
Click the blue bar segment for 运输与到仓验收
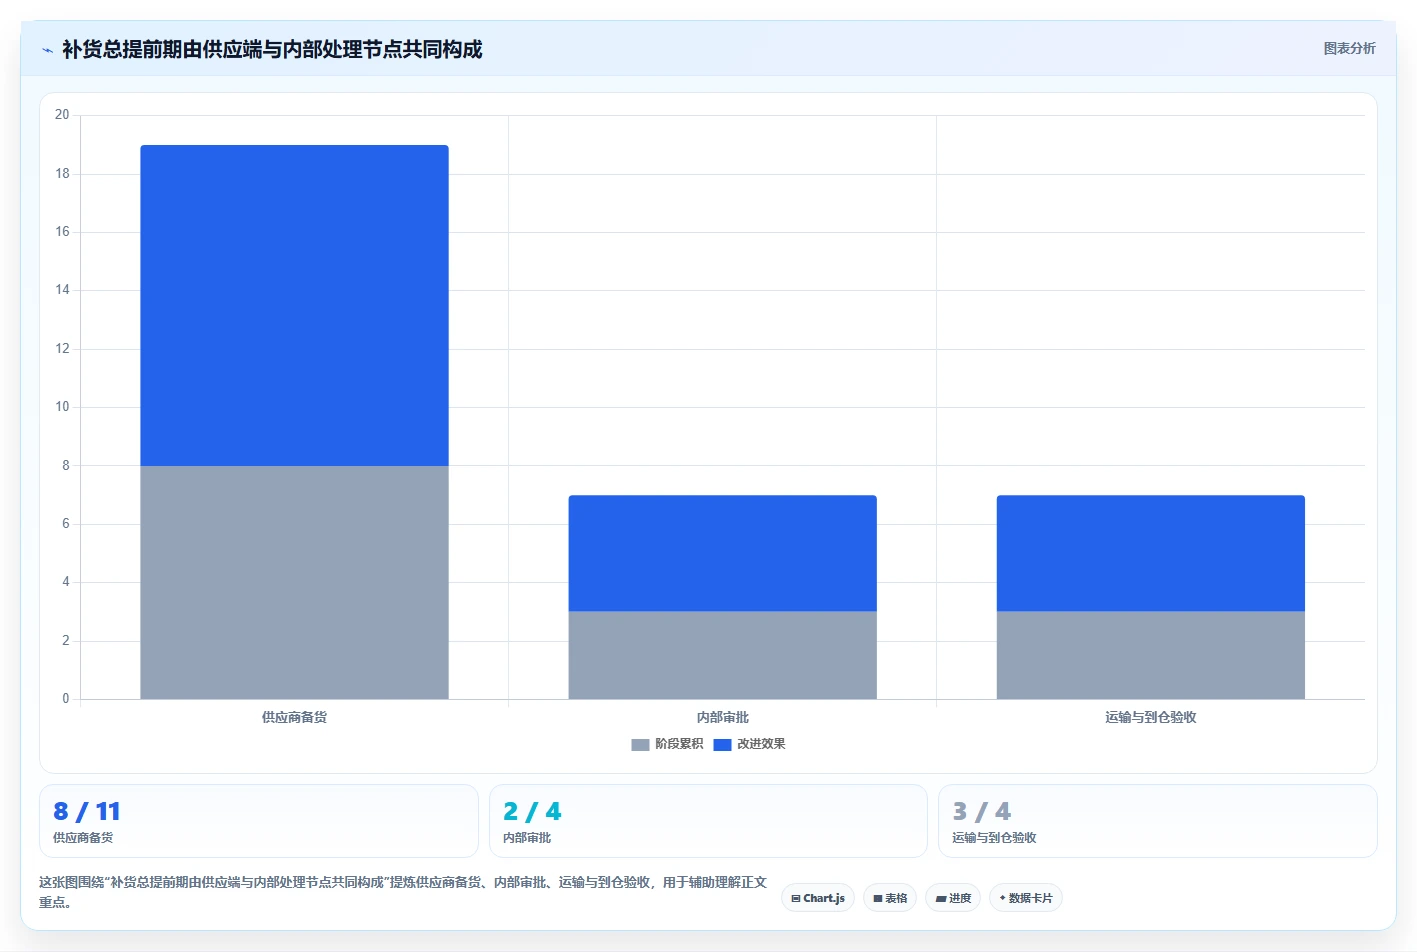pyautogui.click(x=1150, y=553)
